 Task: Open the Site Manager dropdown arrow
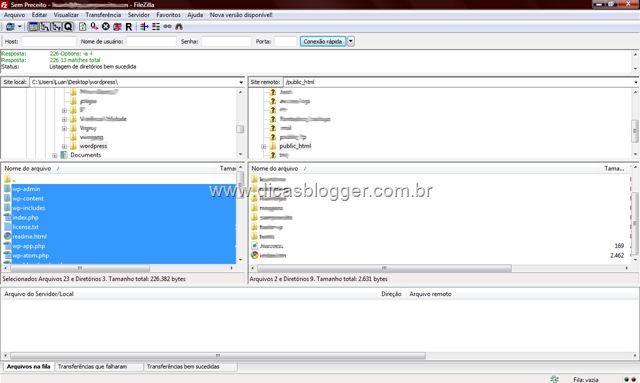tap(19, 27)
